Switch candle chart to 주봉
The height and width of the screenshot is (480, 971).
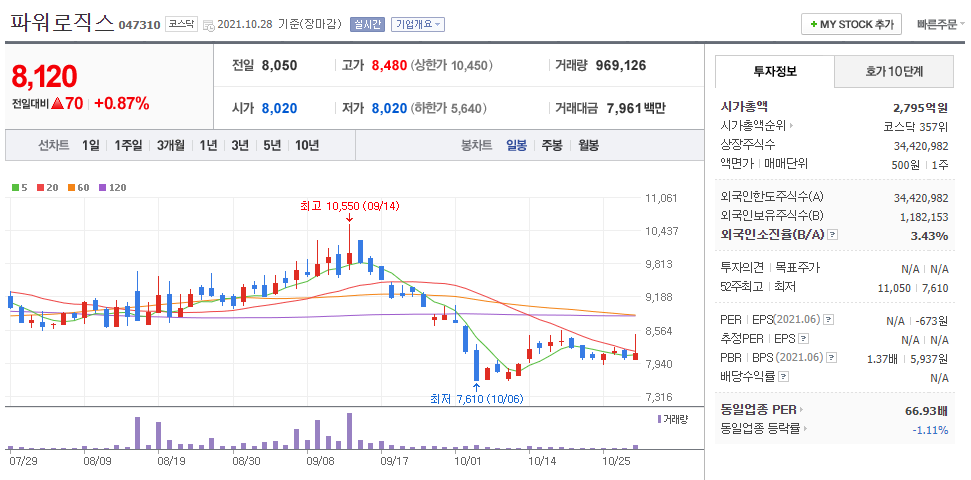point(552,146)
